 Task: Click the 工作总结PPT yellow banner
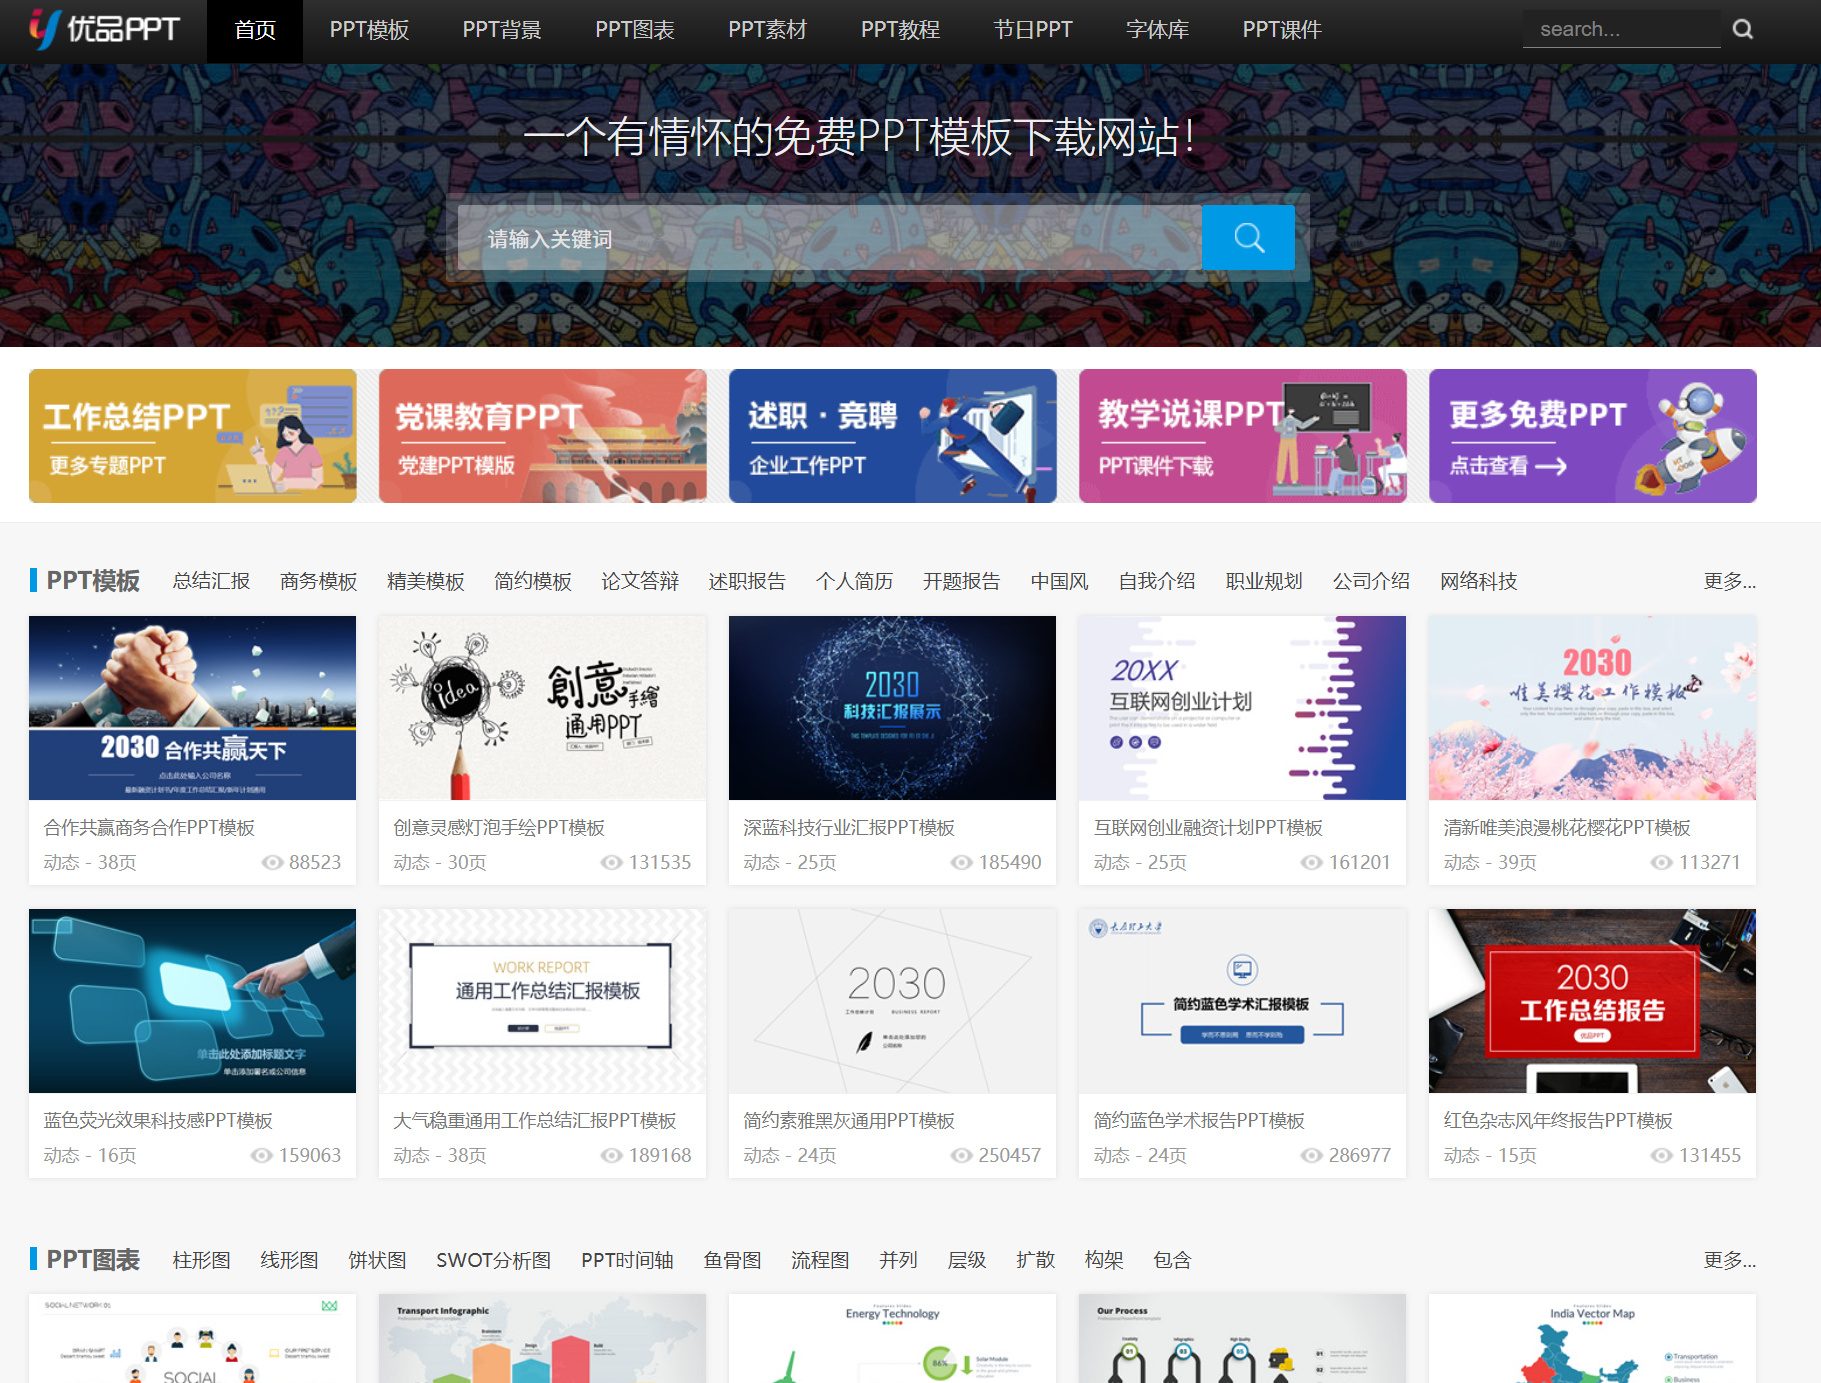point(193,436)
